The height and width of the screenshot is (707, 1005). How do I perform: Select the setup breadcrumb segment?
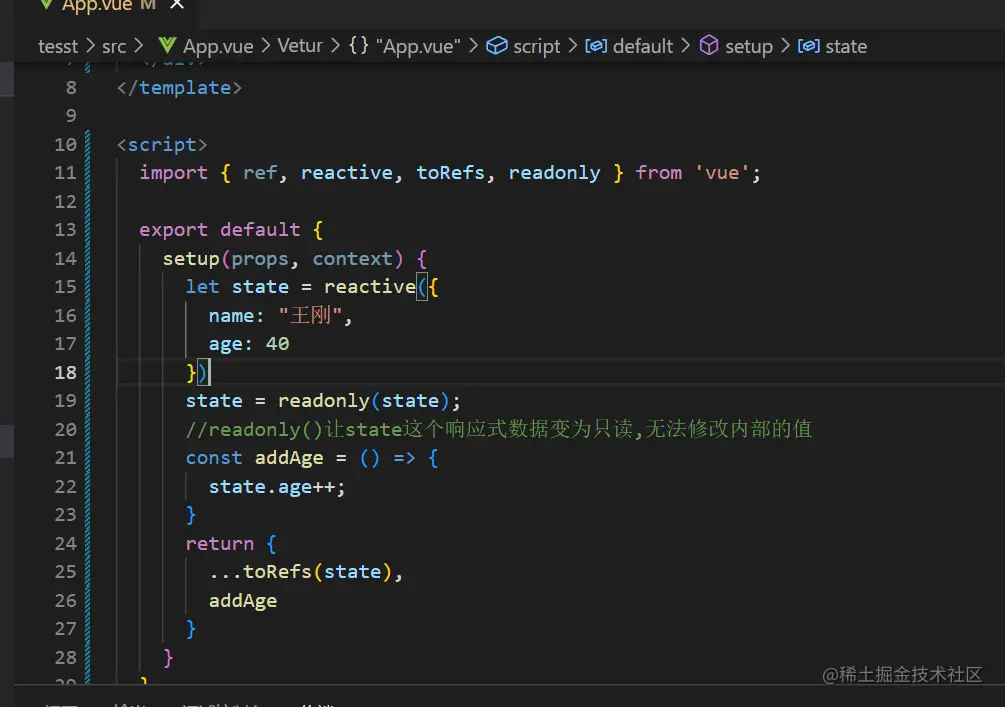(749, 46)
